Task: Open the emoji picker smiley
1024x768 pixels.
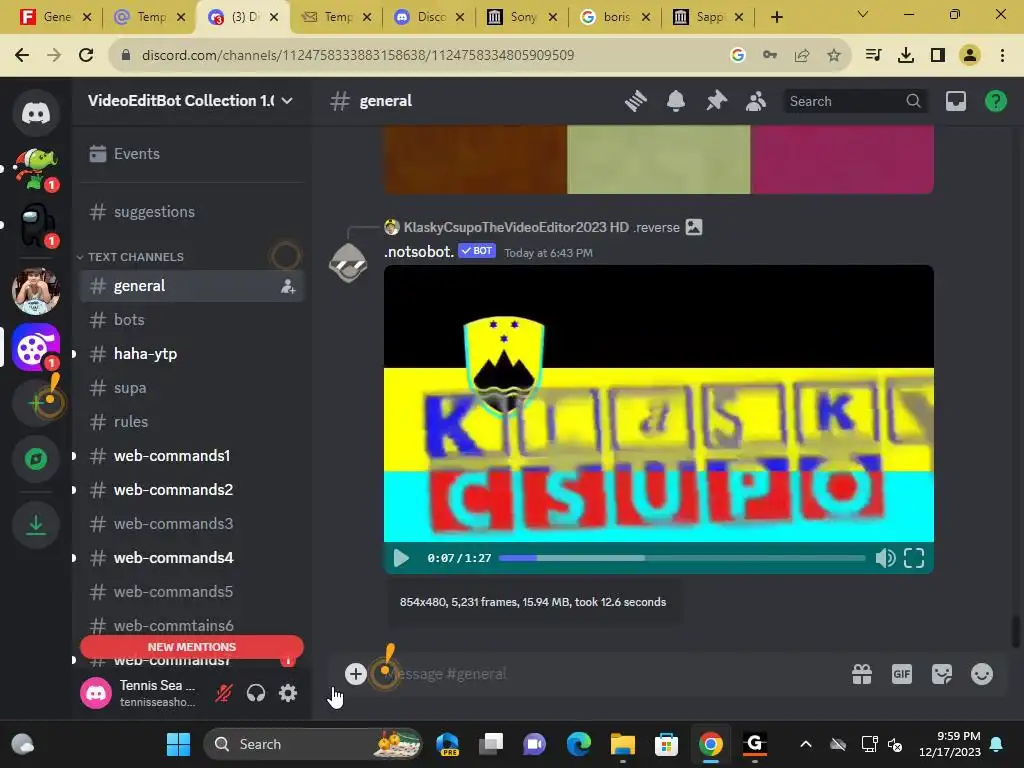Action: tap(982, 674)
